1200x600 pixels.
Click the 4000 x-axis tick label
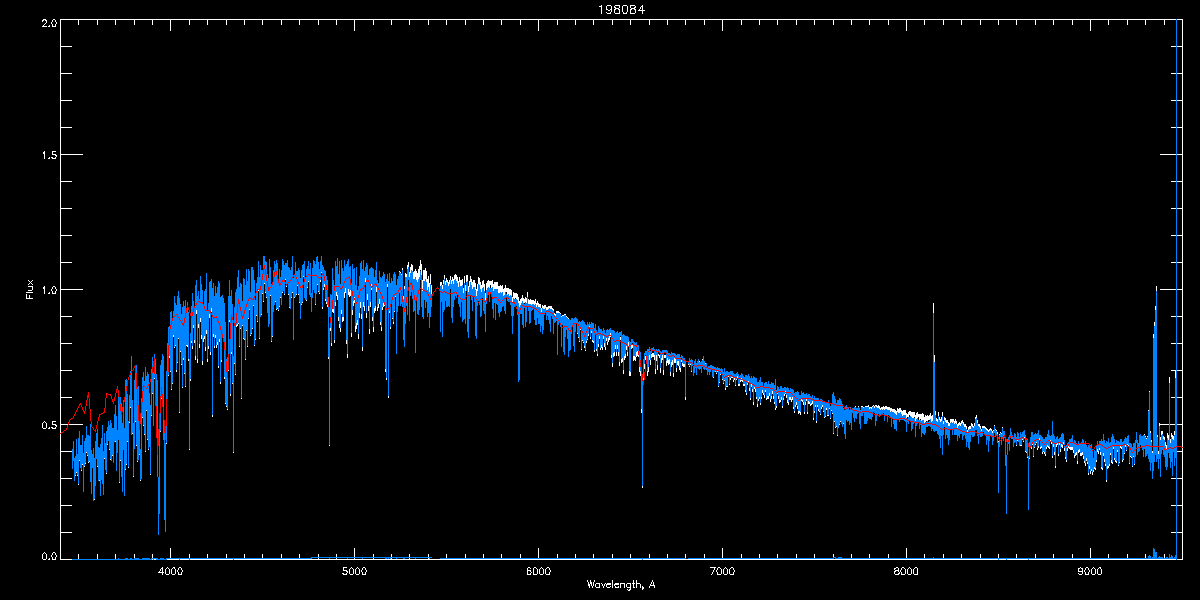pyautogui.click(x=170, y=571)
